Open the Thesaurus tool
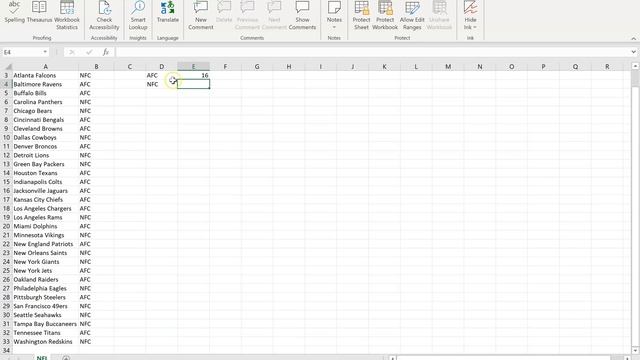This screenshot has width=640, height=360. tap(39, 12)
